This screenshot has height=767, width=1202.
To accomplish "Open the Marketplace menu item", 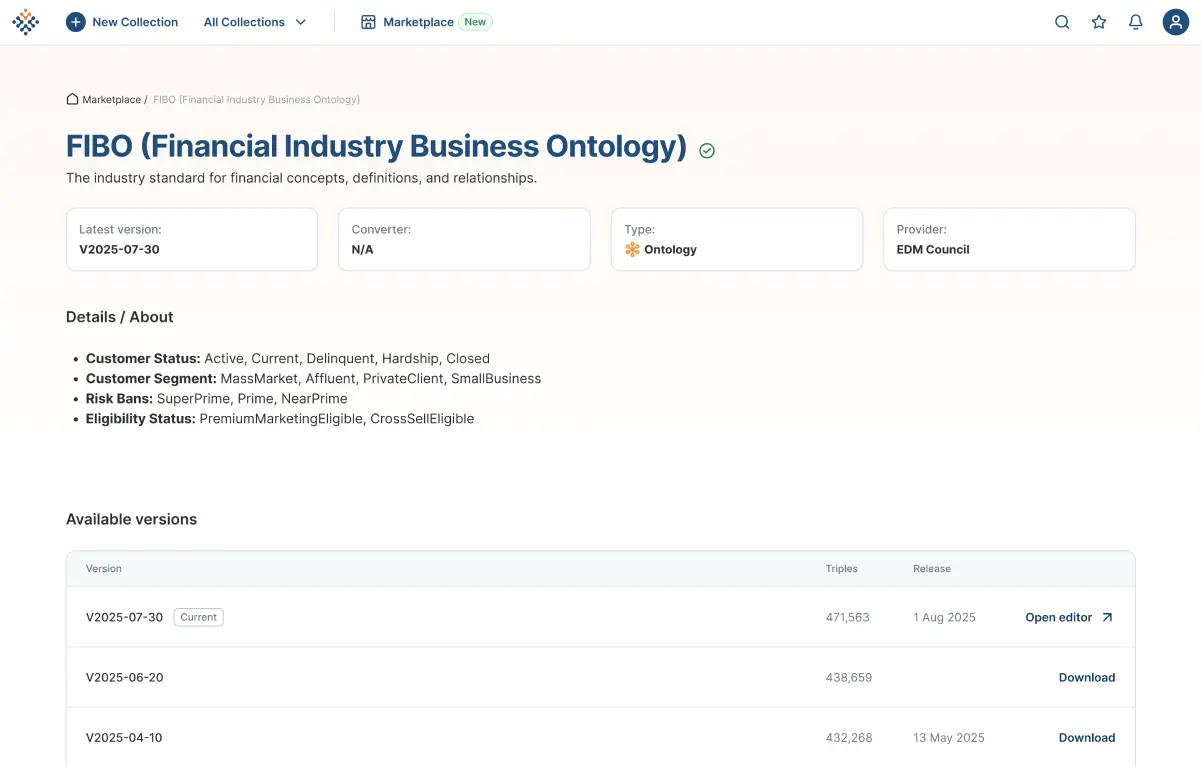I will pyautogui.click(x=418, y=22).
